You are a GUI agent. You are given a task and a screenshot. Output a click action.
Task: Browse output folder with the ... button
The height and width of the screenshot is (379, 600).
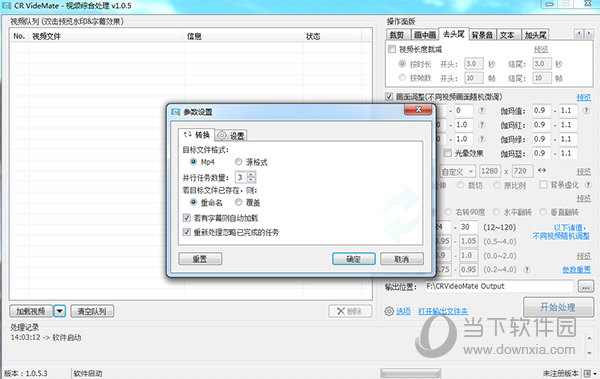click(x=585, y=286)
